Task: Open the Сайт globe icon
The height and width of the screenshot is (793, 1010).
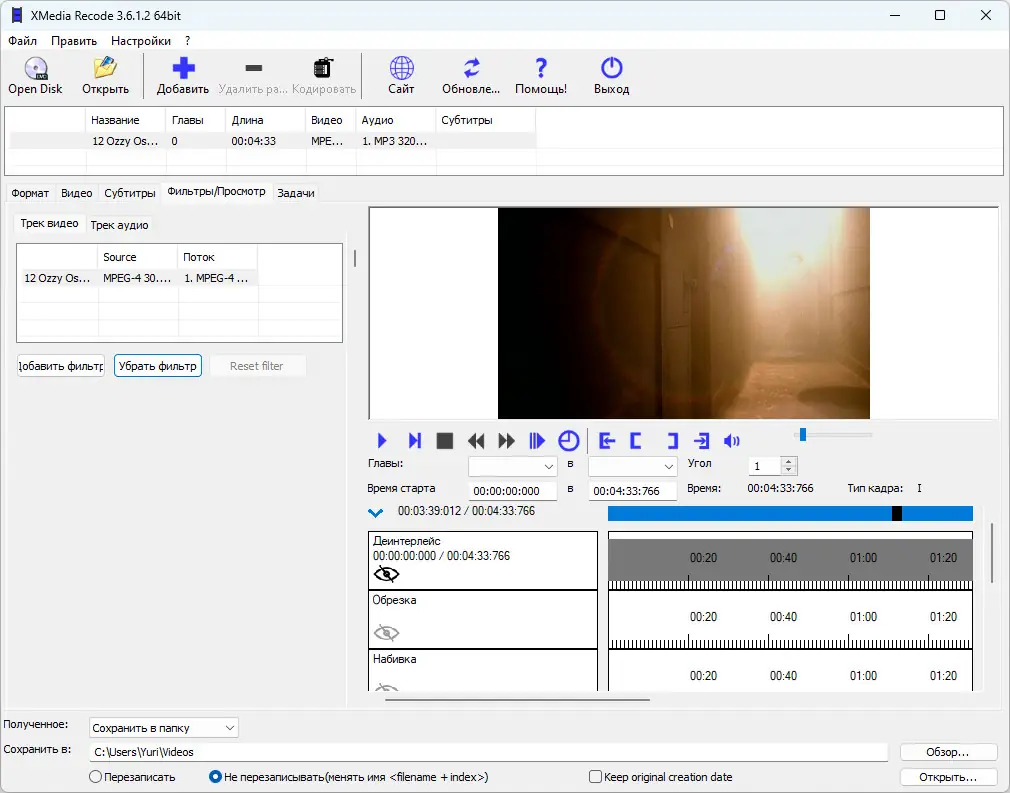Action: (401, 69)
